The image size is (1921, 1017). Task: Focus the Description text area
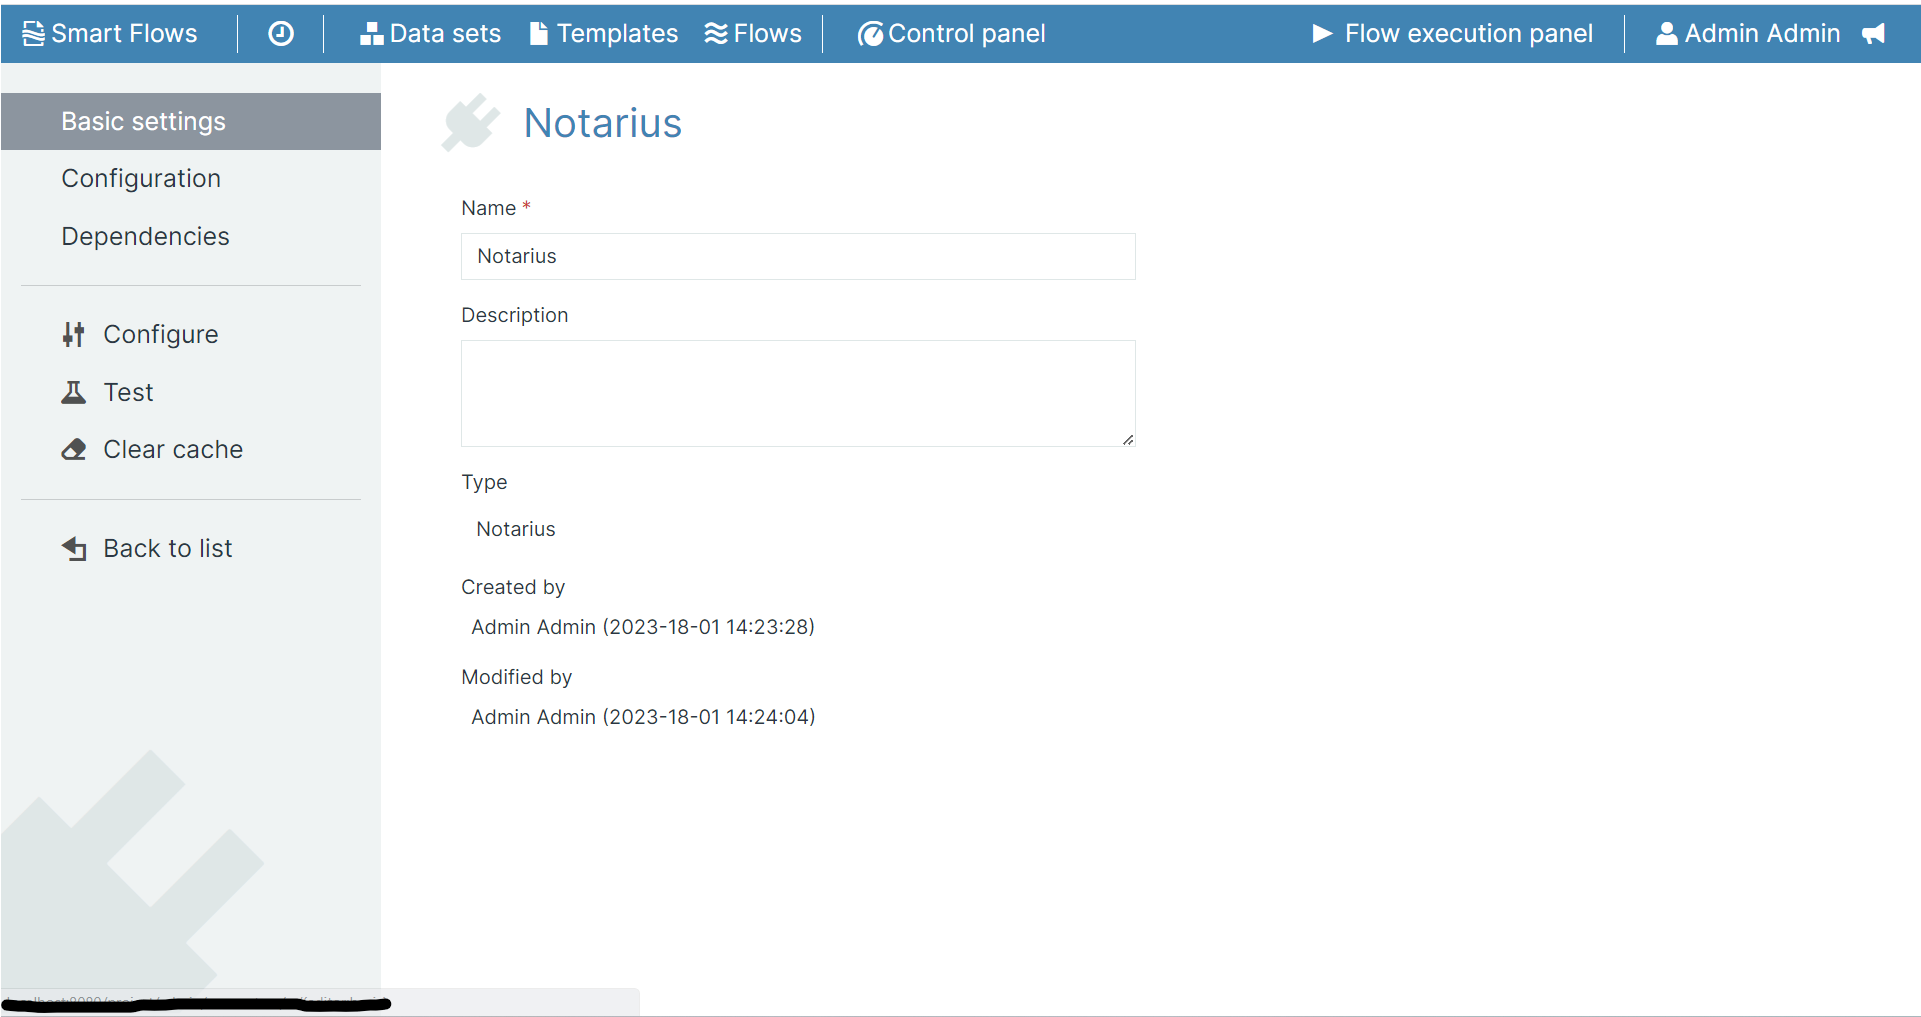(x=798, y=393)
